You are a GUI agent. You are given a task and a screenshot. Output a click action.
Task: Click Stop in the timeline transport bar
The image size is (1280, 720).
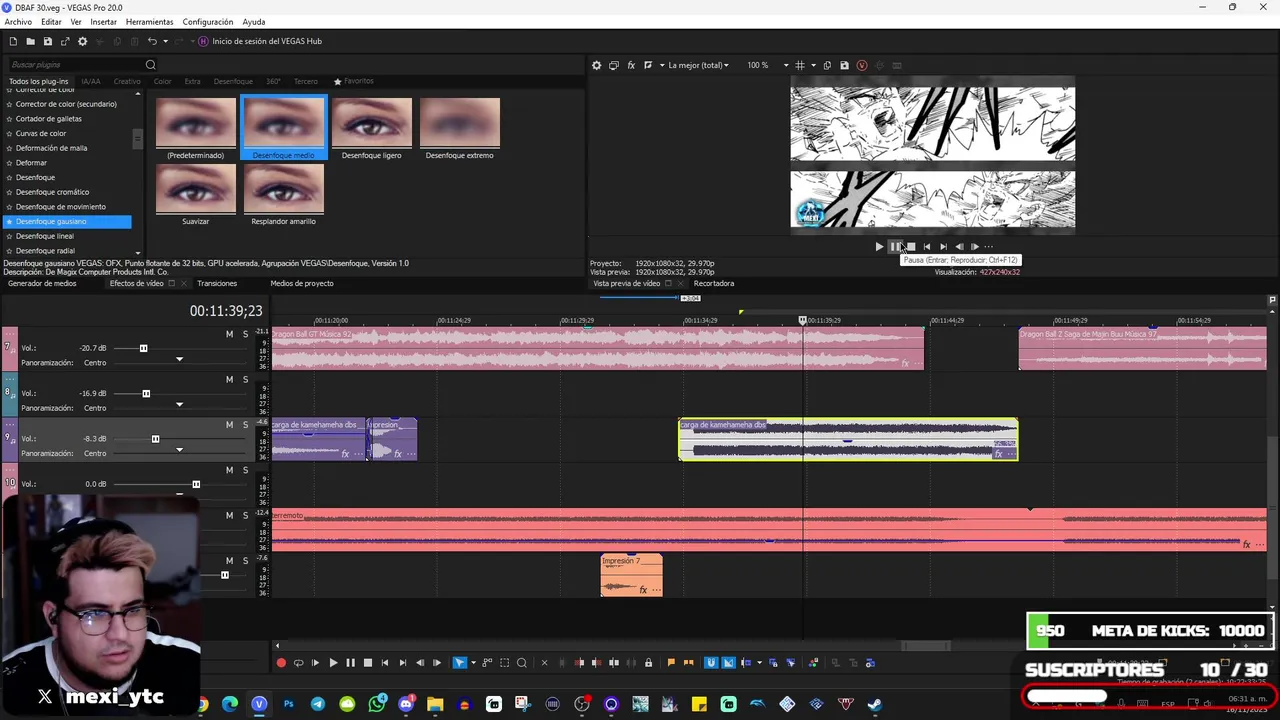point(367,663)
